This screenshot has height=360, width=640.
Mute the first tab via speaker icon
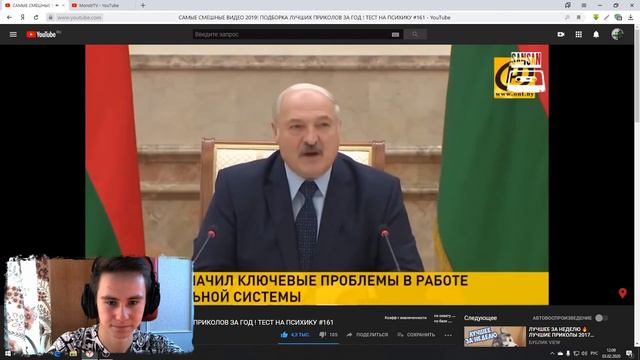(x=56, y=5)
